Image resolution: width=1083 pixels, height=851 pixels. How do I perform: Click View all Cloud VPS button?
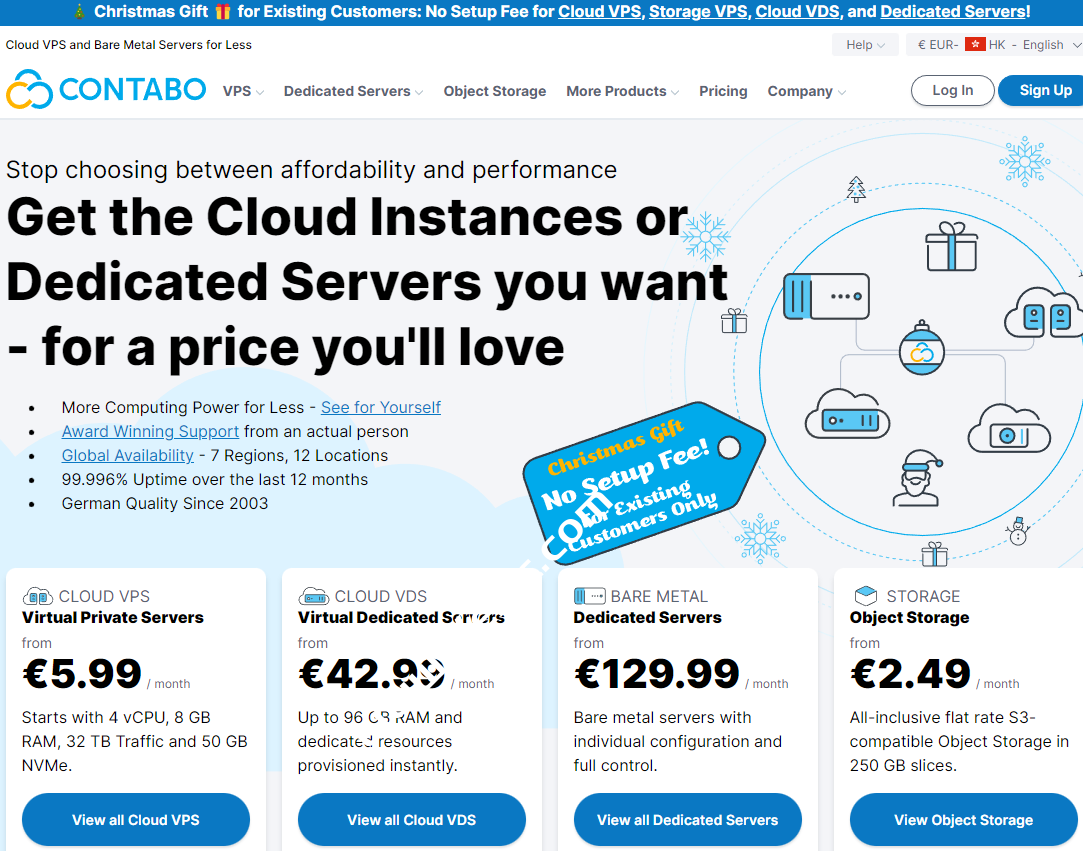click(x=136, y=820)
